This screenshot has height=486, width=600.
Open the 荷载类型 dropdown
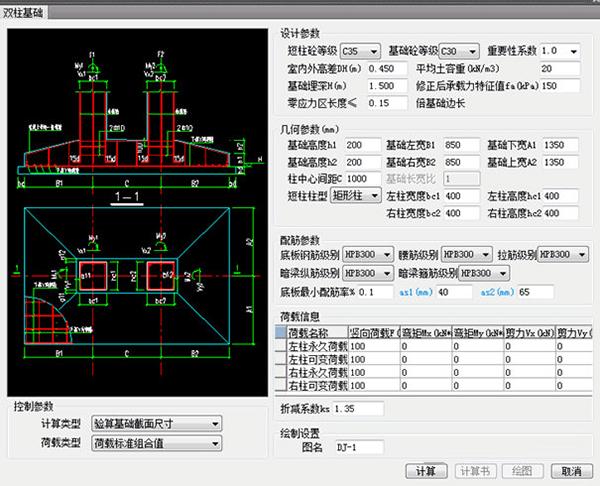pos(157,444)
